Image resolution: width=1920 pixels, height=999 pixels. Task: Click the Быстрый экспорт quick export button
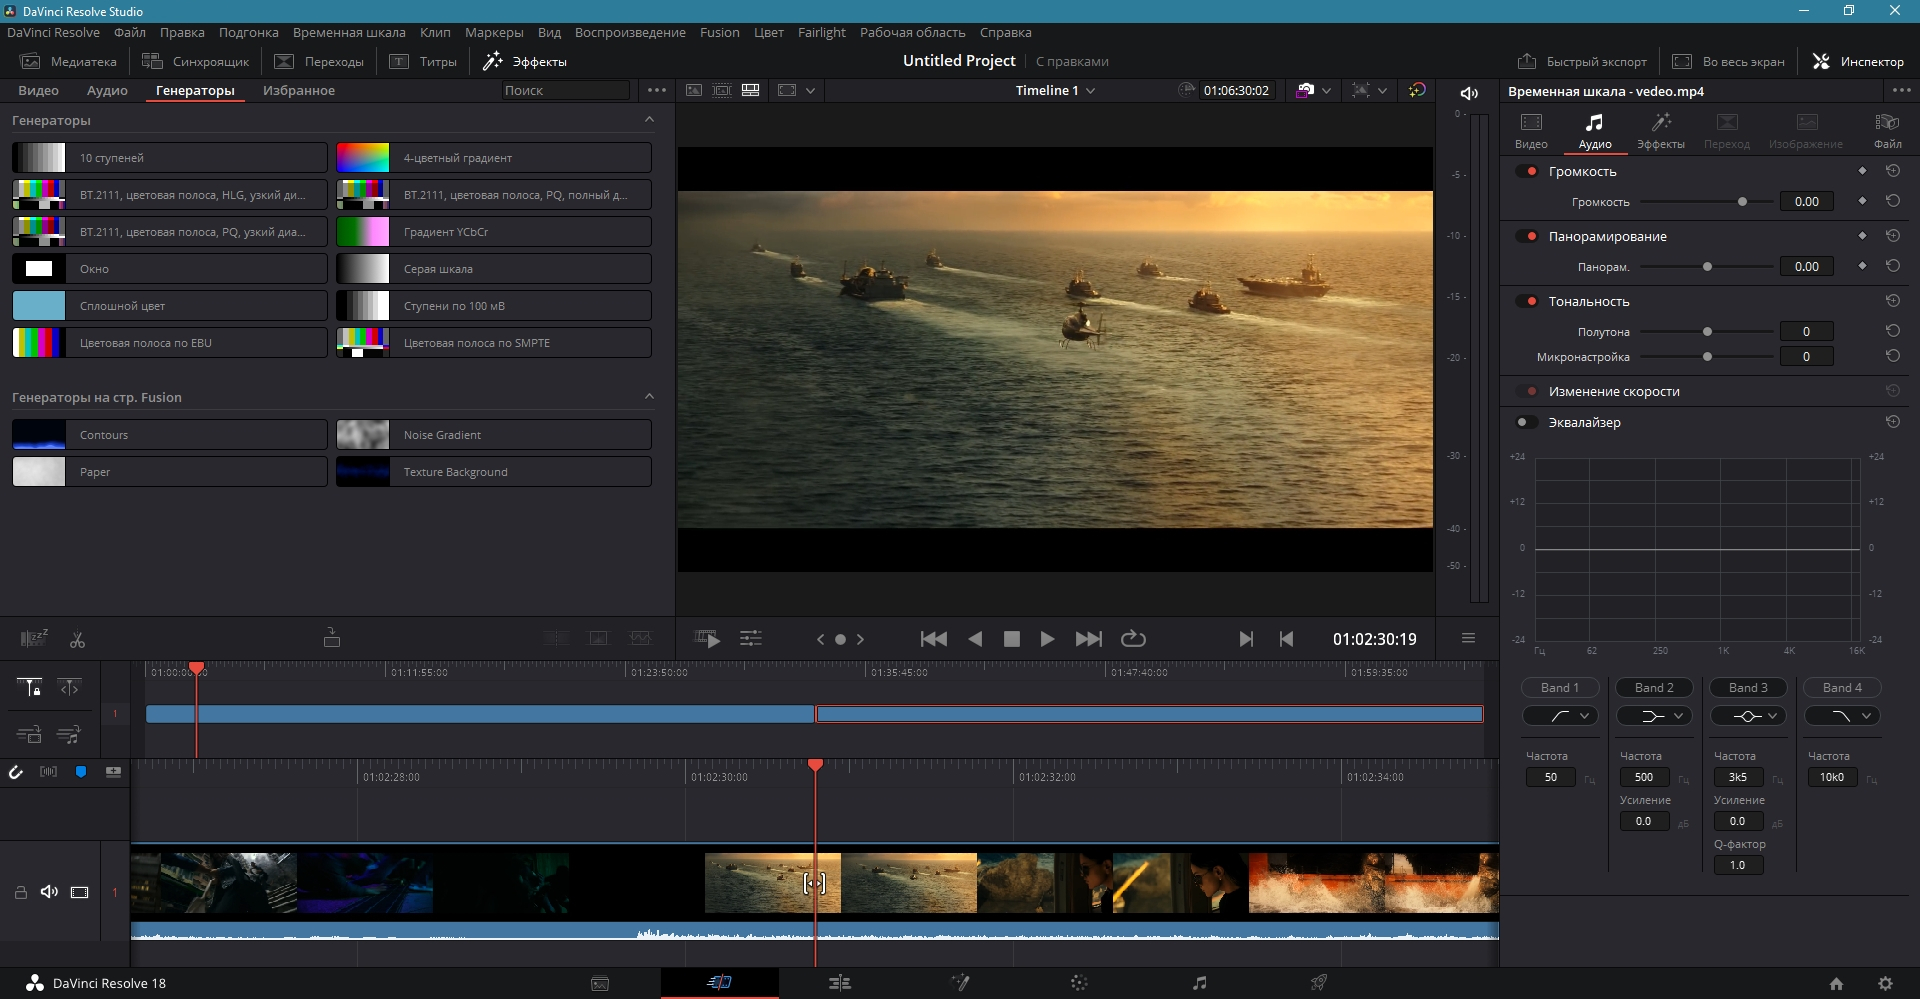tap(1582, 61)
